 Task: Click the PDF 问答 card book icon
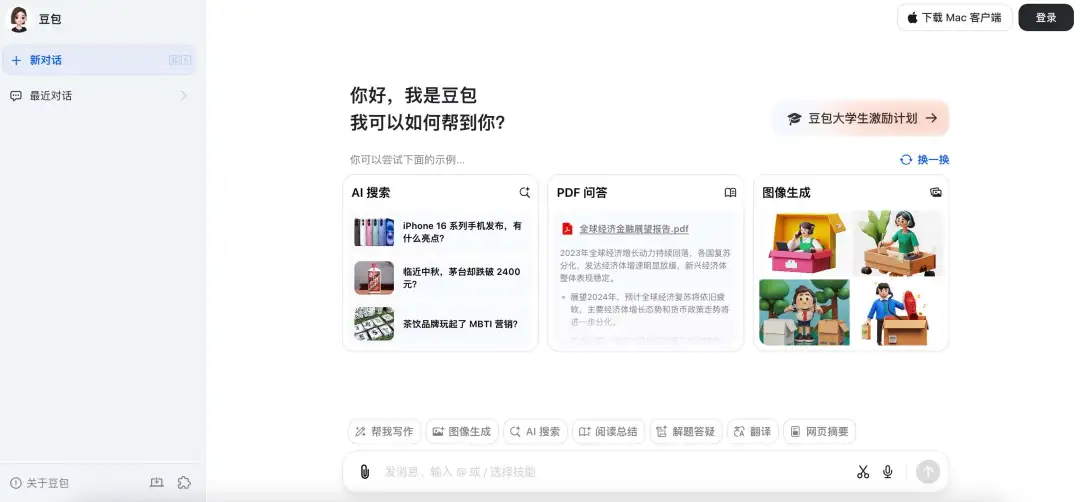pyautogui.click(x=730, y=193)
